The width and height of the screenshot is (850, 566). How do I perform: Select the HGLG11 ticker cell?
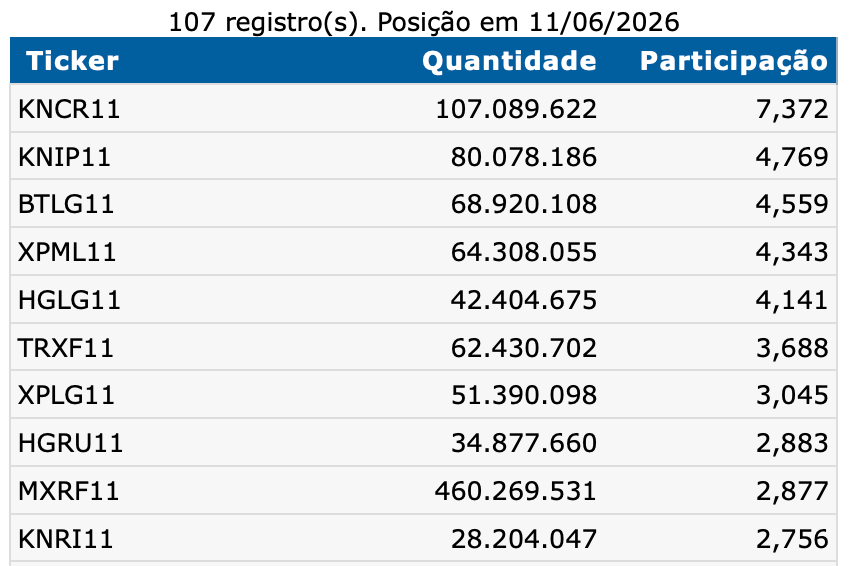pyautogui.click(x=69, y=300)
